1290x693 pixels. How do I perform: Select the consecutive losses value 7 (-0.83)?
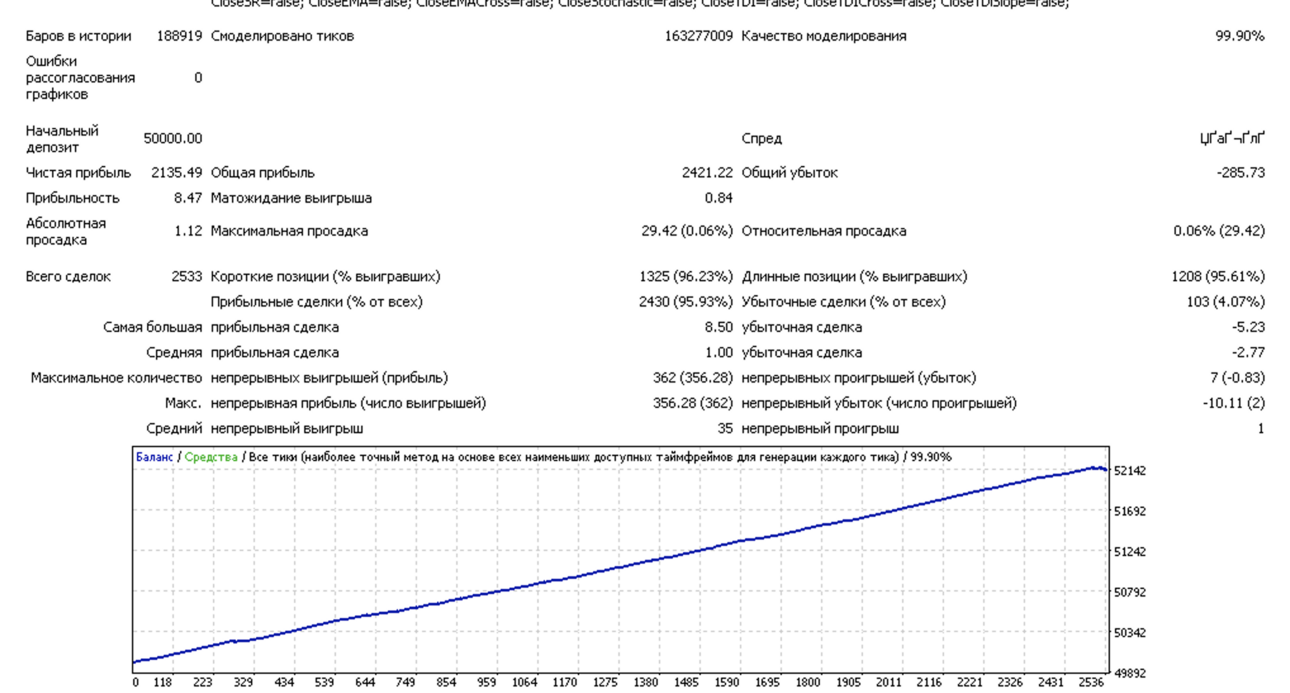click(1237, 378)
